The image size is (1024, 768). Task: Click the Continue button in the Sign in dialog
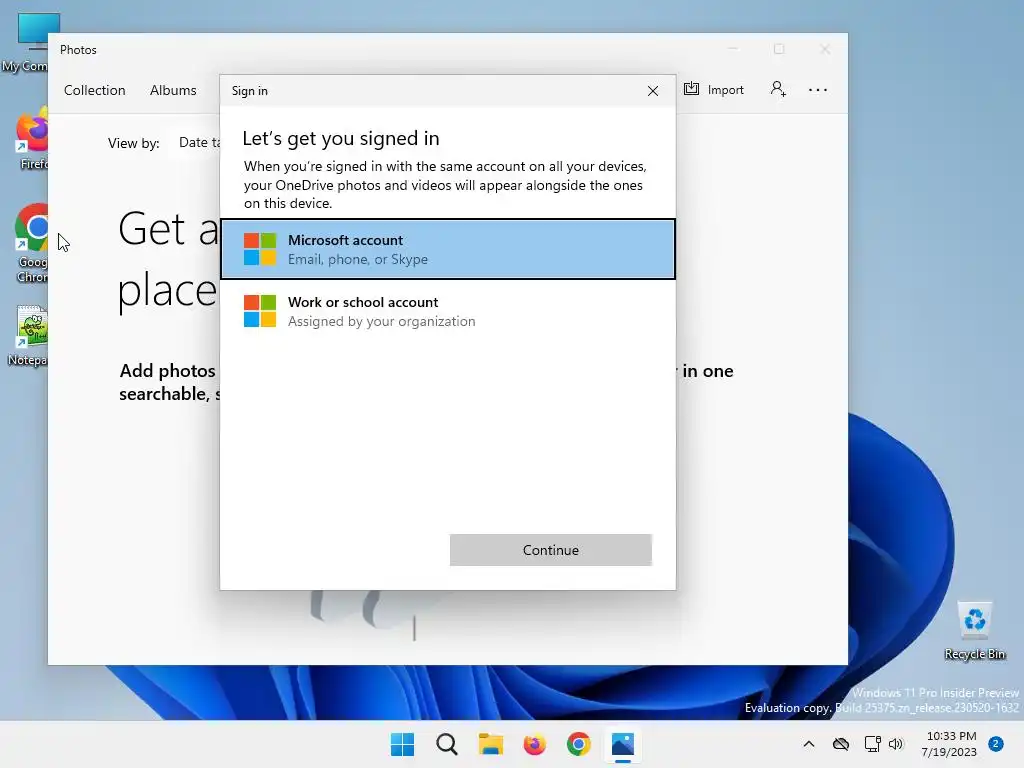551,550
